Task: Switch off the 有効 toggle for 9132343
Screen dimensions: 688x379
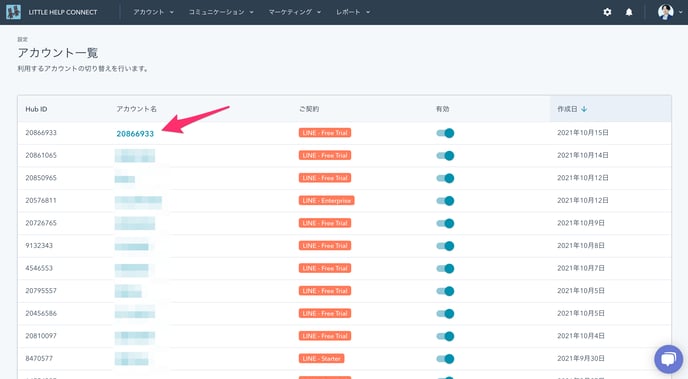Action: click(445, 246)
